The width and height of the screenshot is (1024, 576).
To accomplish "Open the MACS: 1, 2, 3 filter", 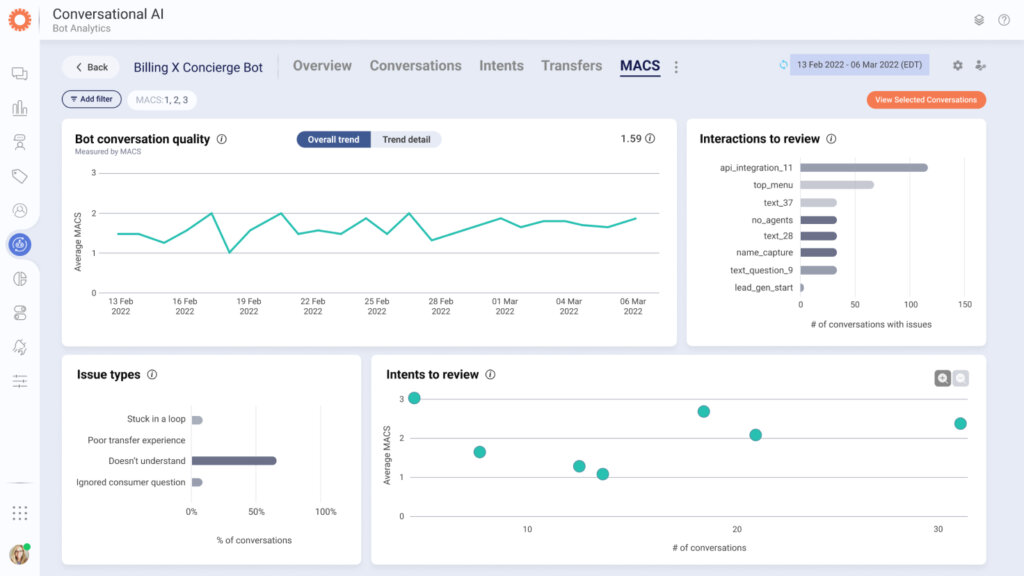I will (162, 100).
